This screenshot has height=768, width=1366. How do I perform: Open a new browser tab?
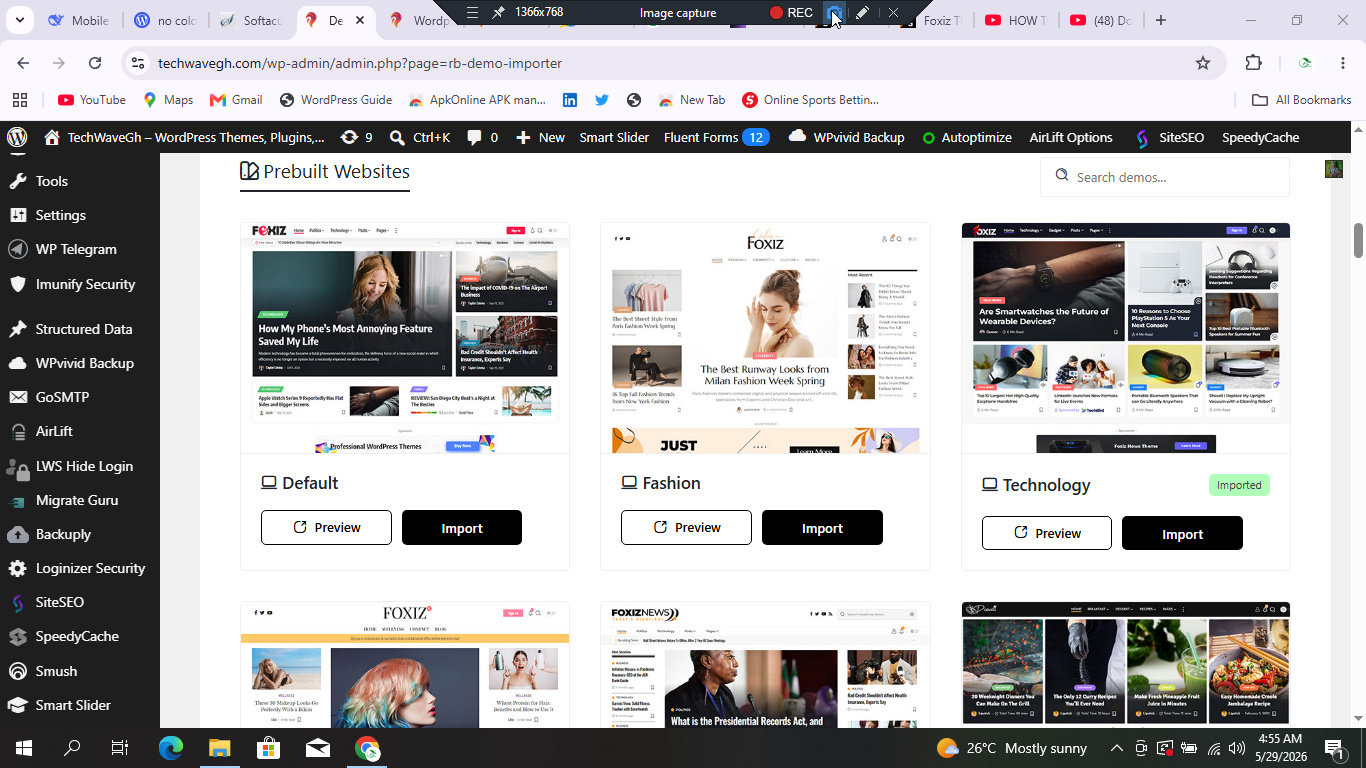pyautogui.click(x=1160, y=20)
